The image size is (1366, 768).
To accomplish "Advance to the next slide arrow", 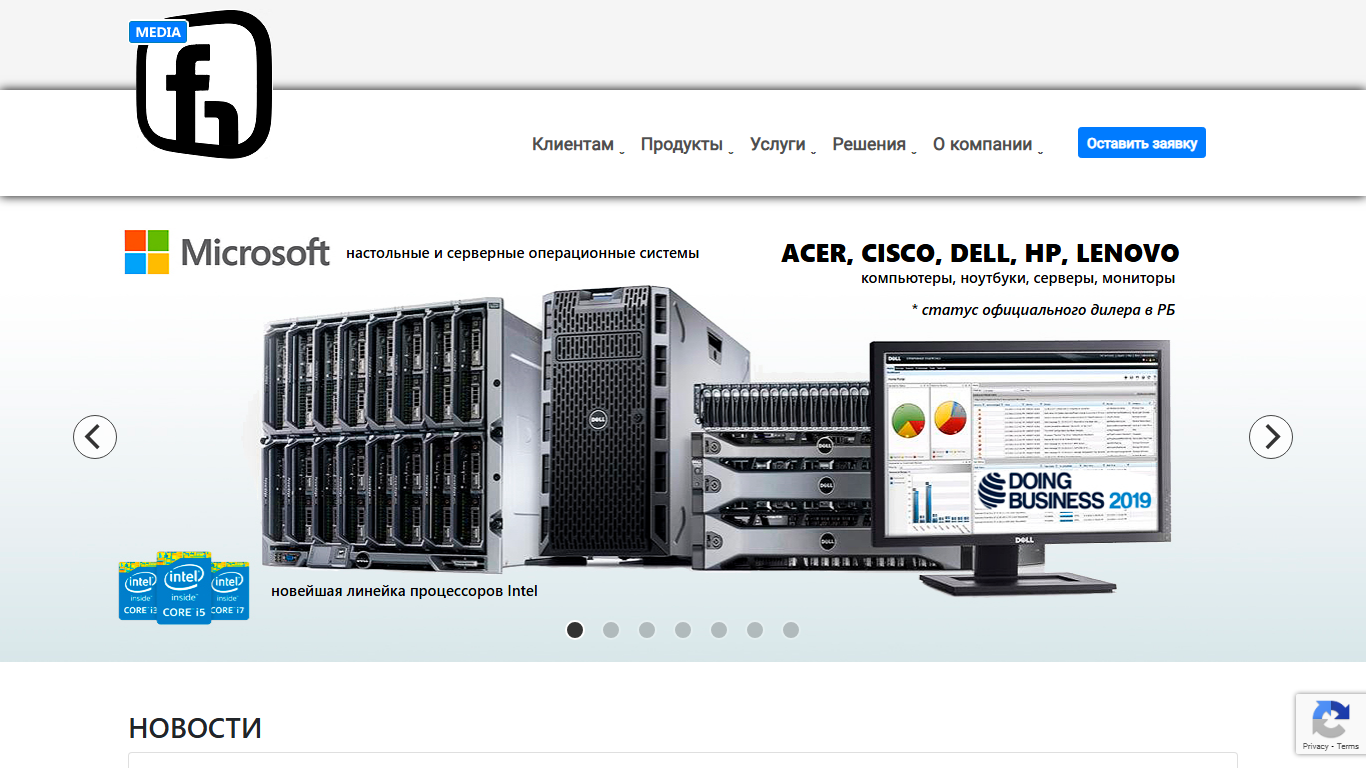I will pos(1271,437).
